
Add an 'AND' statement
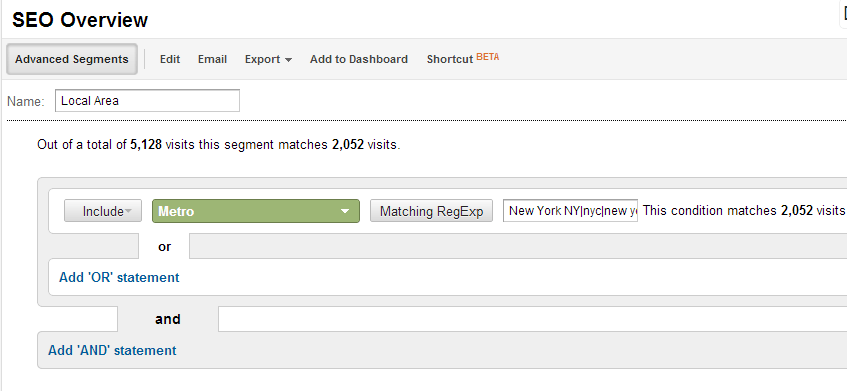point(112,350)
